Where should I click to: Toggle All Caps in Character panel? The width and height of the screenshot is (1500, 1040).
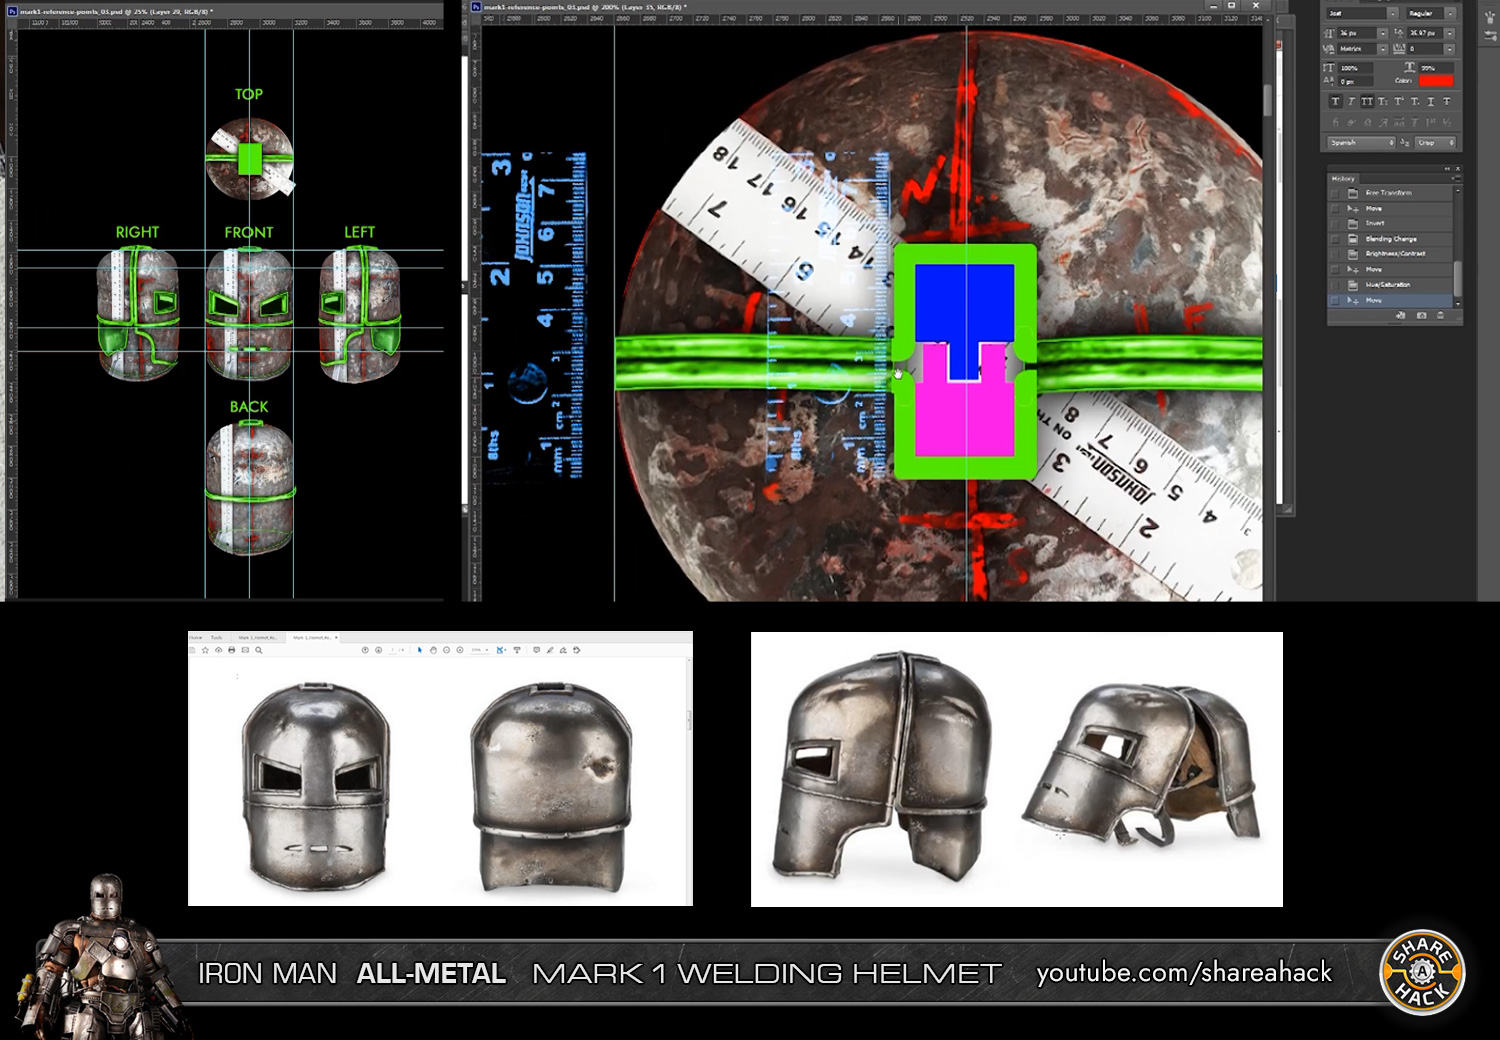(1367, 101)
